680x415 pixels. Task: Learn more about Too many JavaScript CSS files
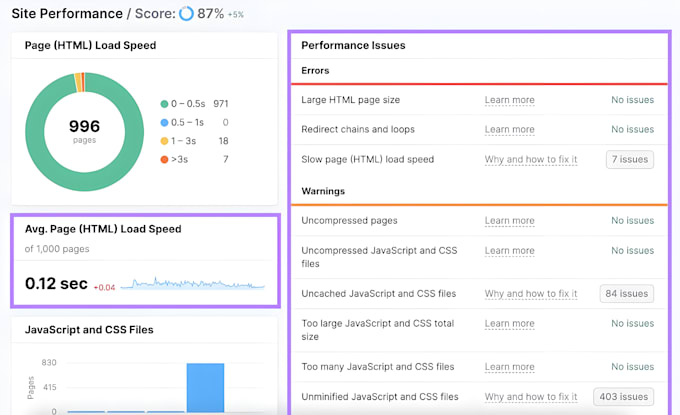(510, 367)
